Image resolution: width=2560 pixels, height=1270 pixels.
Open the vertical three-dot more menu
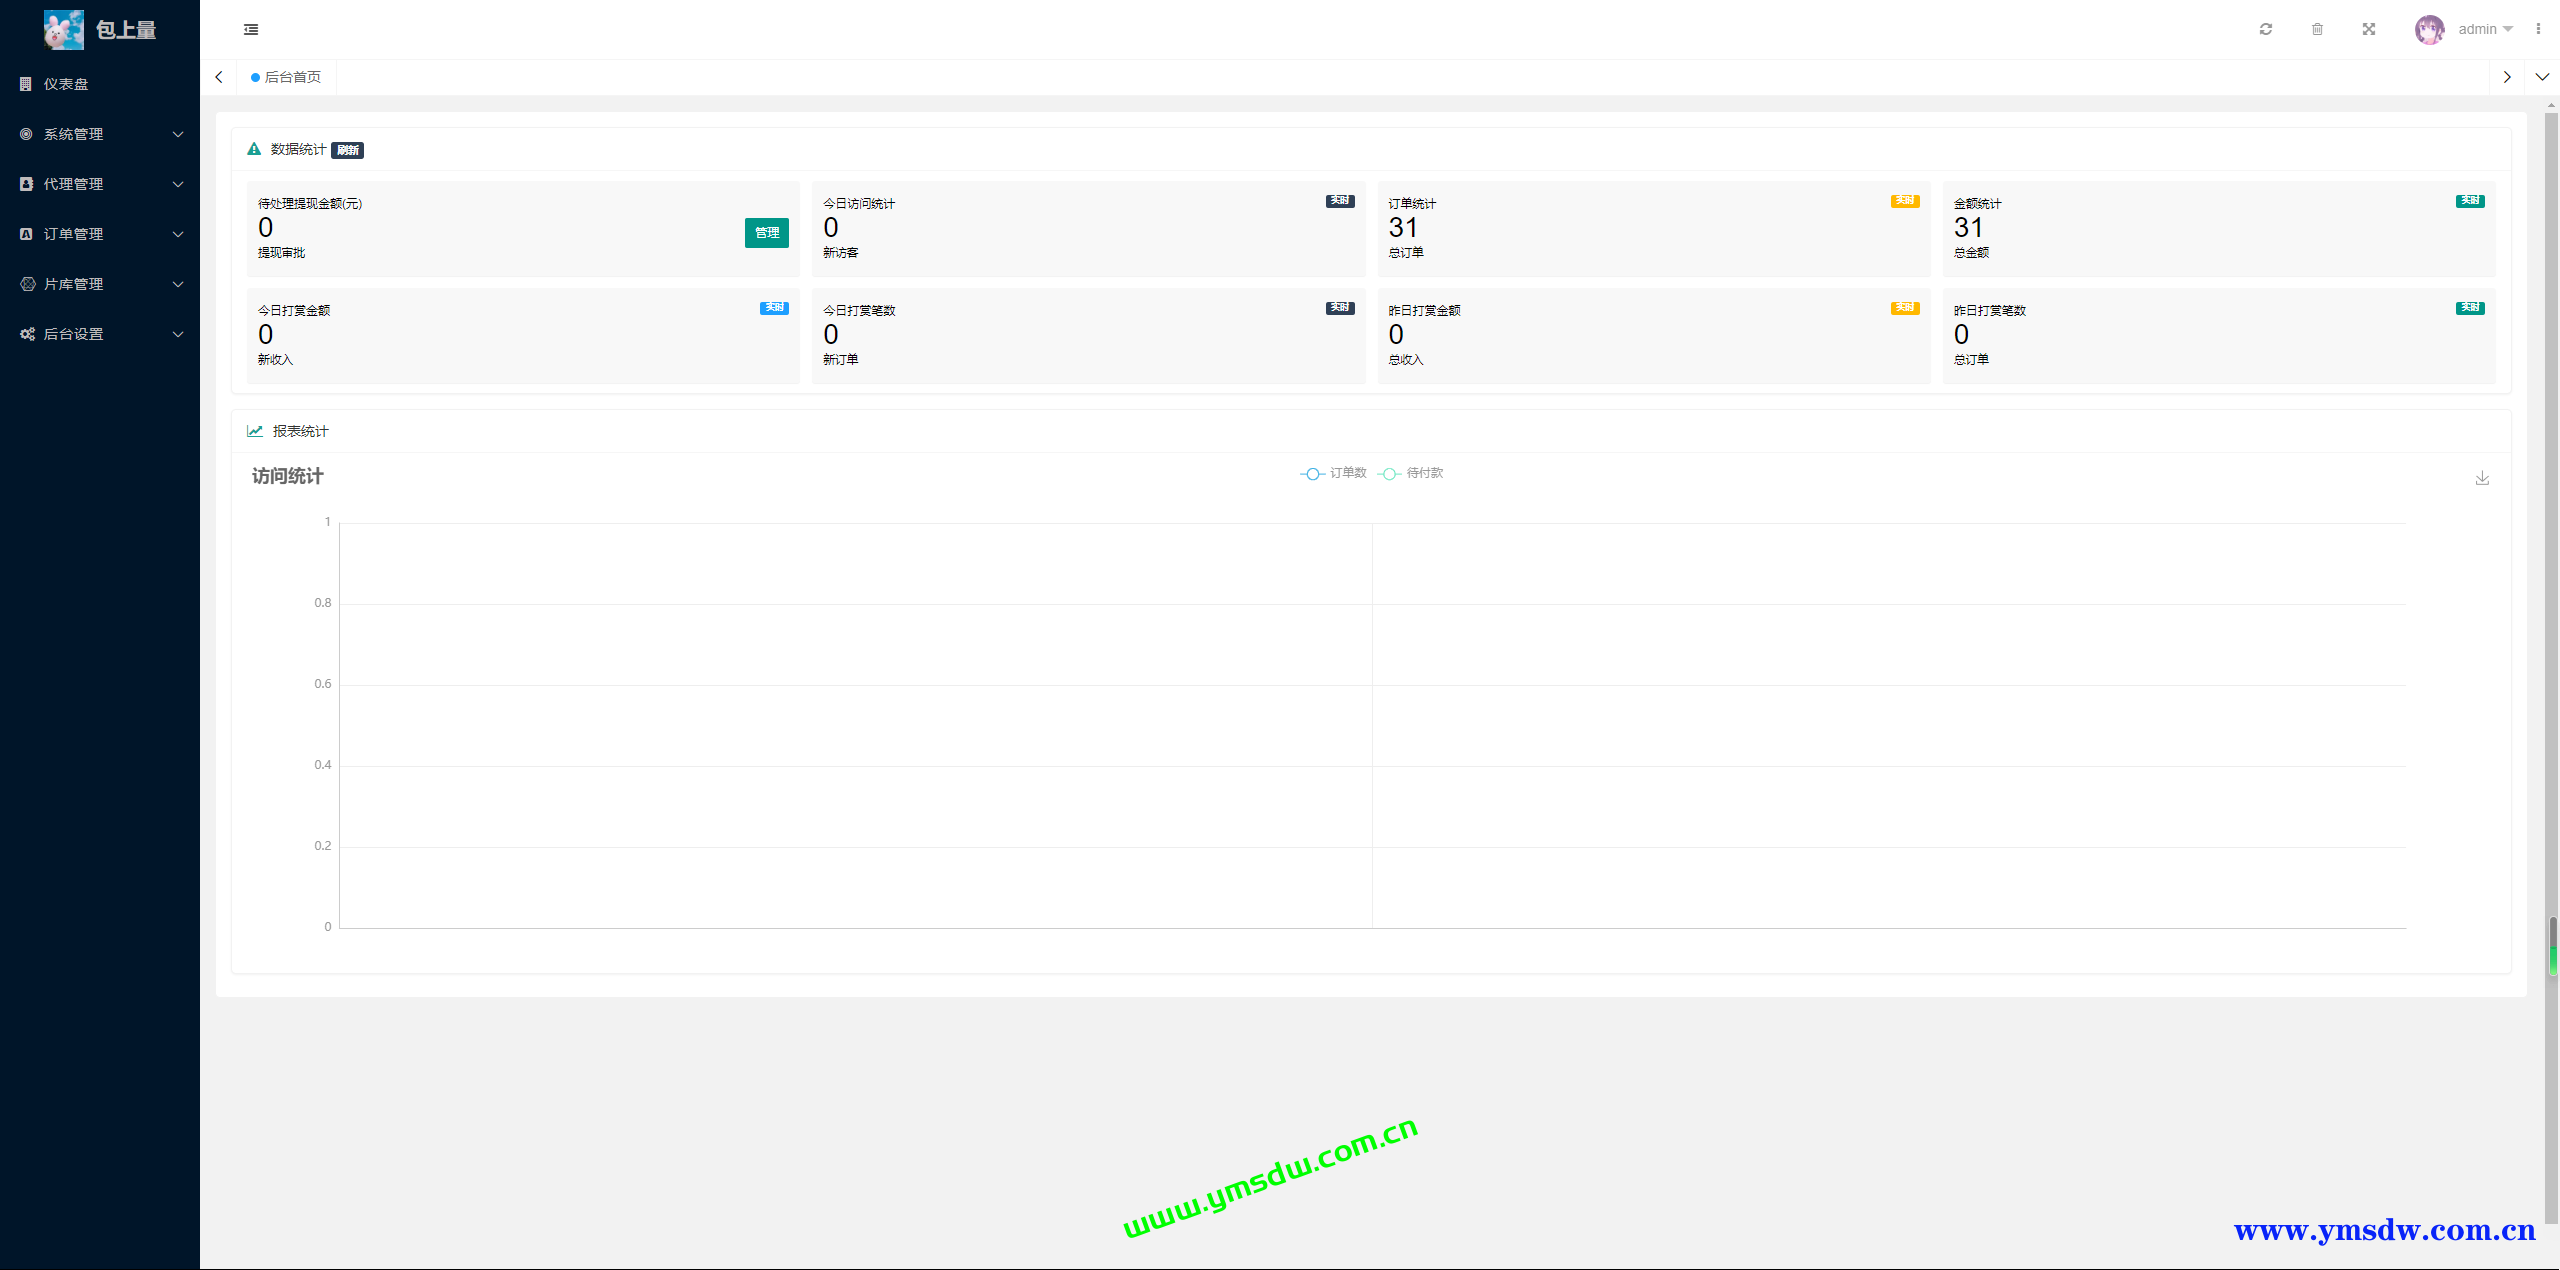[x=2538, y=29]
